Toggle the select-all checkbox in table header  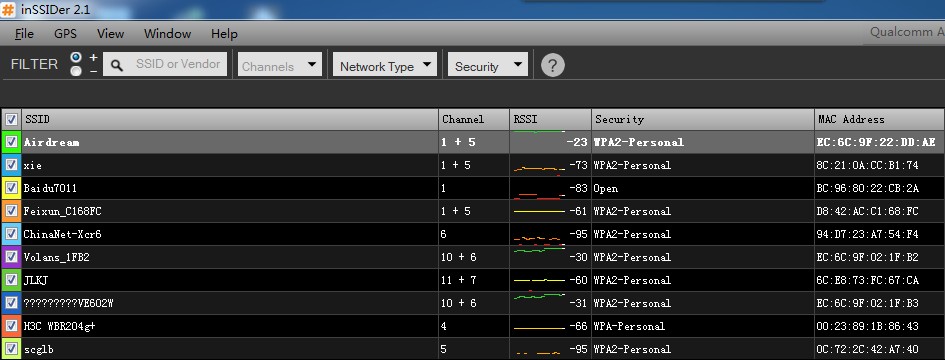click(x=11, y=119)
